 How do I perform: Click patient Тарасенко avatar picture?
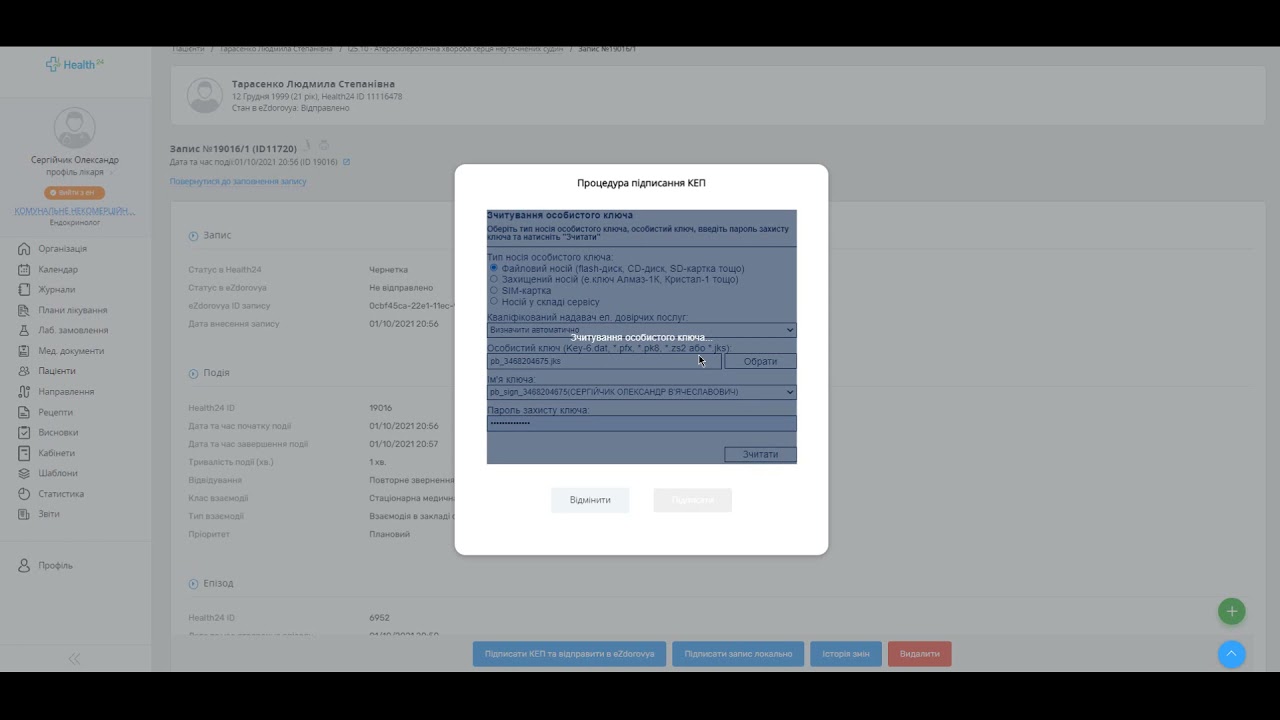(x=205, y=95)
